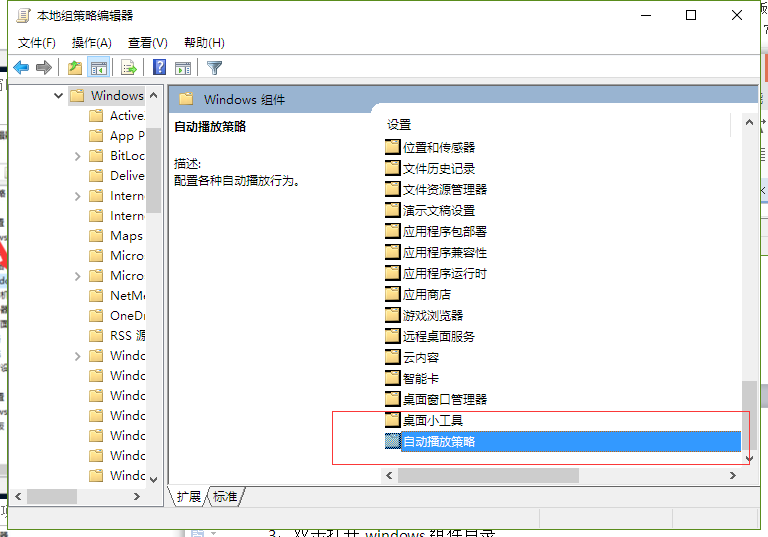Viewport: 768px width, 537px height.
Task: Open the 文件(F) menu
Action: click(x=37, y=43)
